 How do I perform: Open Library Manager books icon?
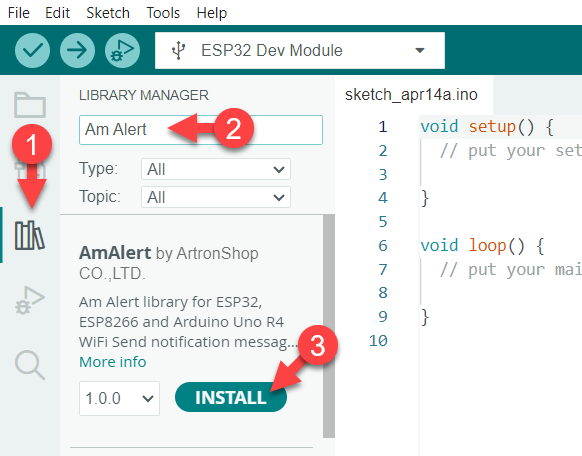(30, 235)
